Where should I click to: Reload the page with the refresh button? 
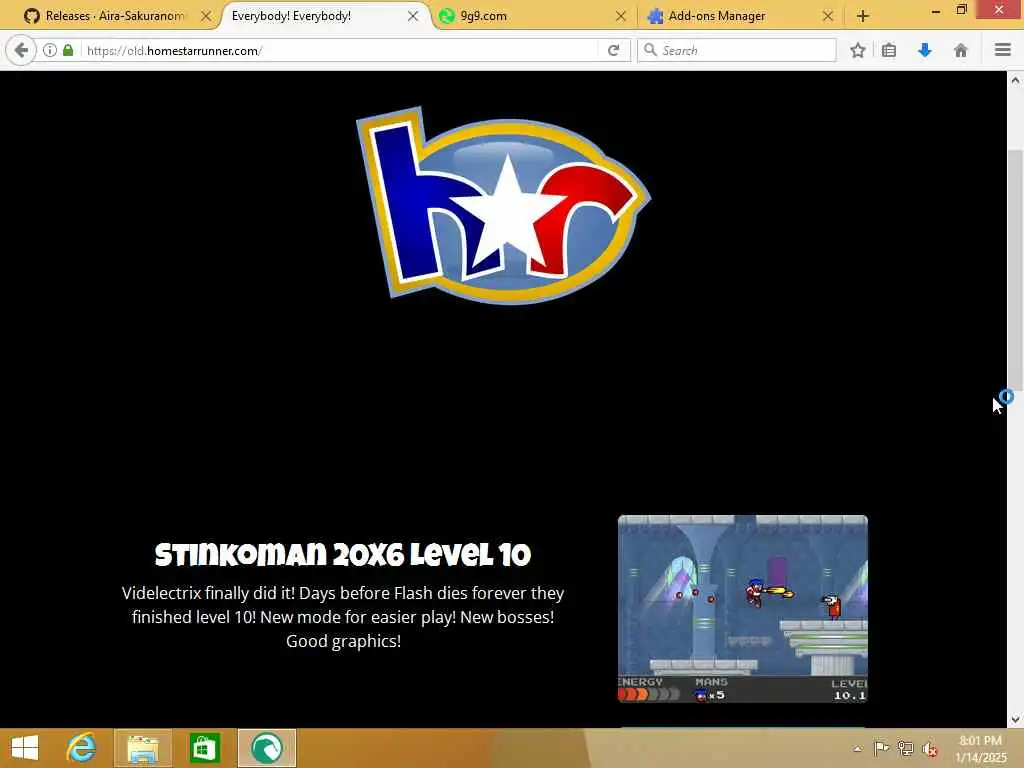coord(613,50)
